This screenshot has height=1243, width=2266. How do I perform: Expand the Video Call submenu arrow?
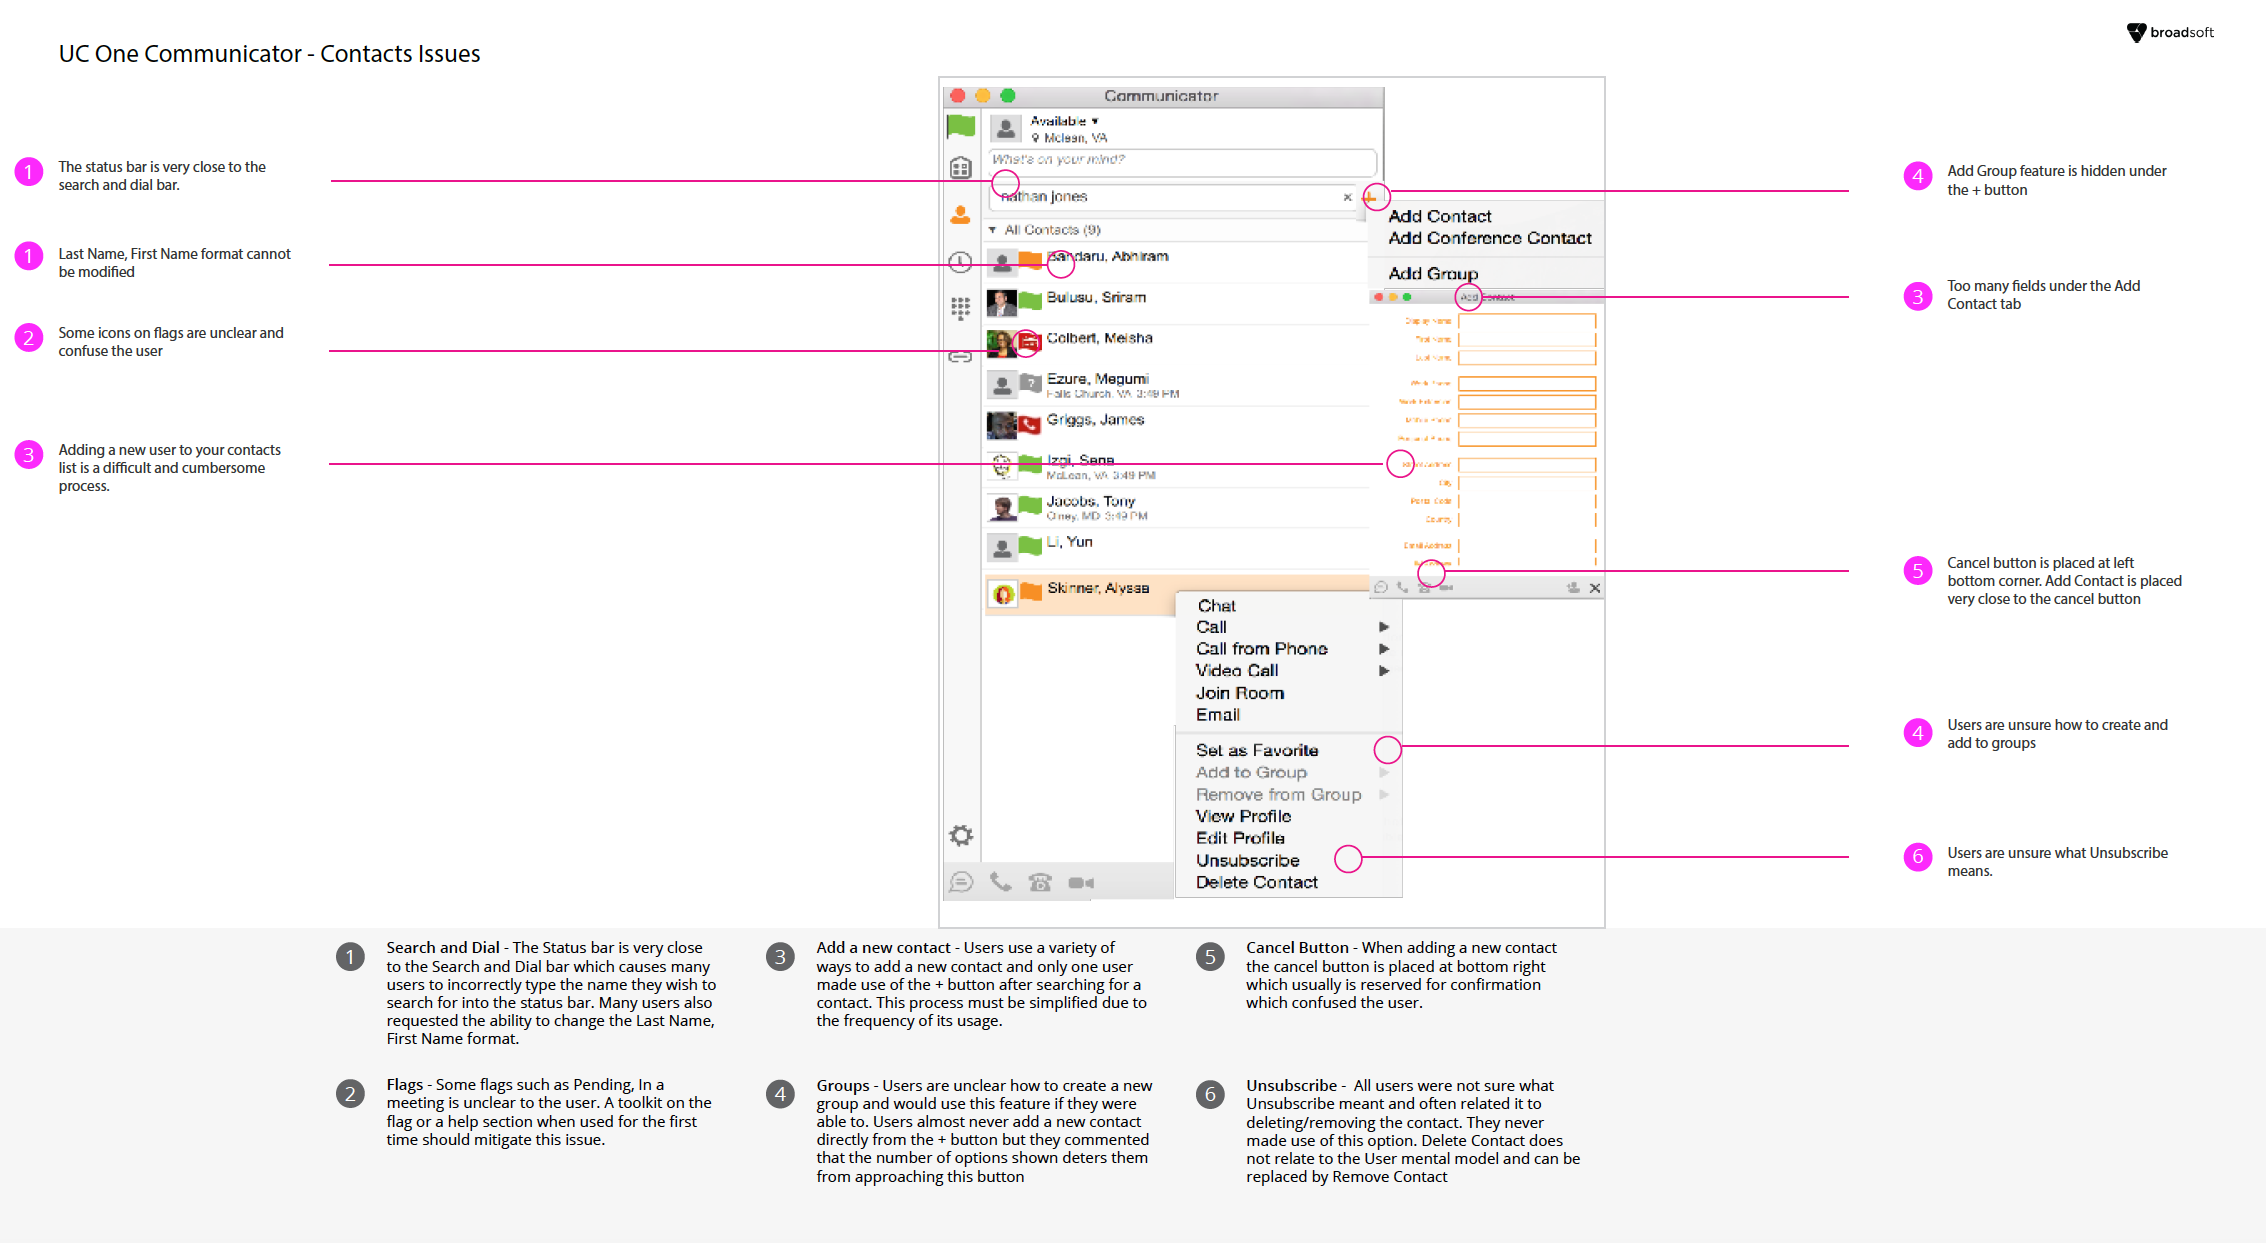coord(1384,671)
